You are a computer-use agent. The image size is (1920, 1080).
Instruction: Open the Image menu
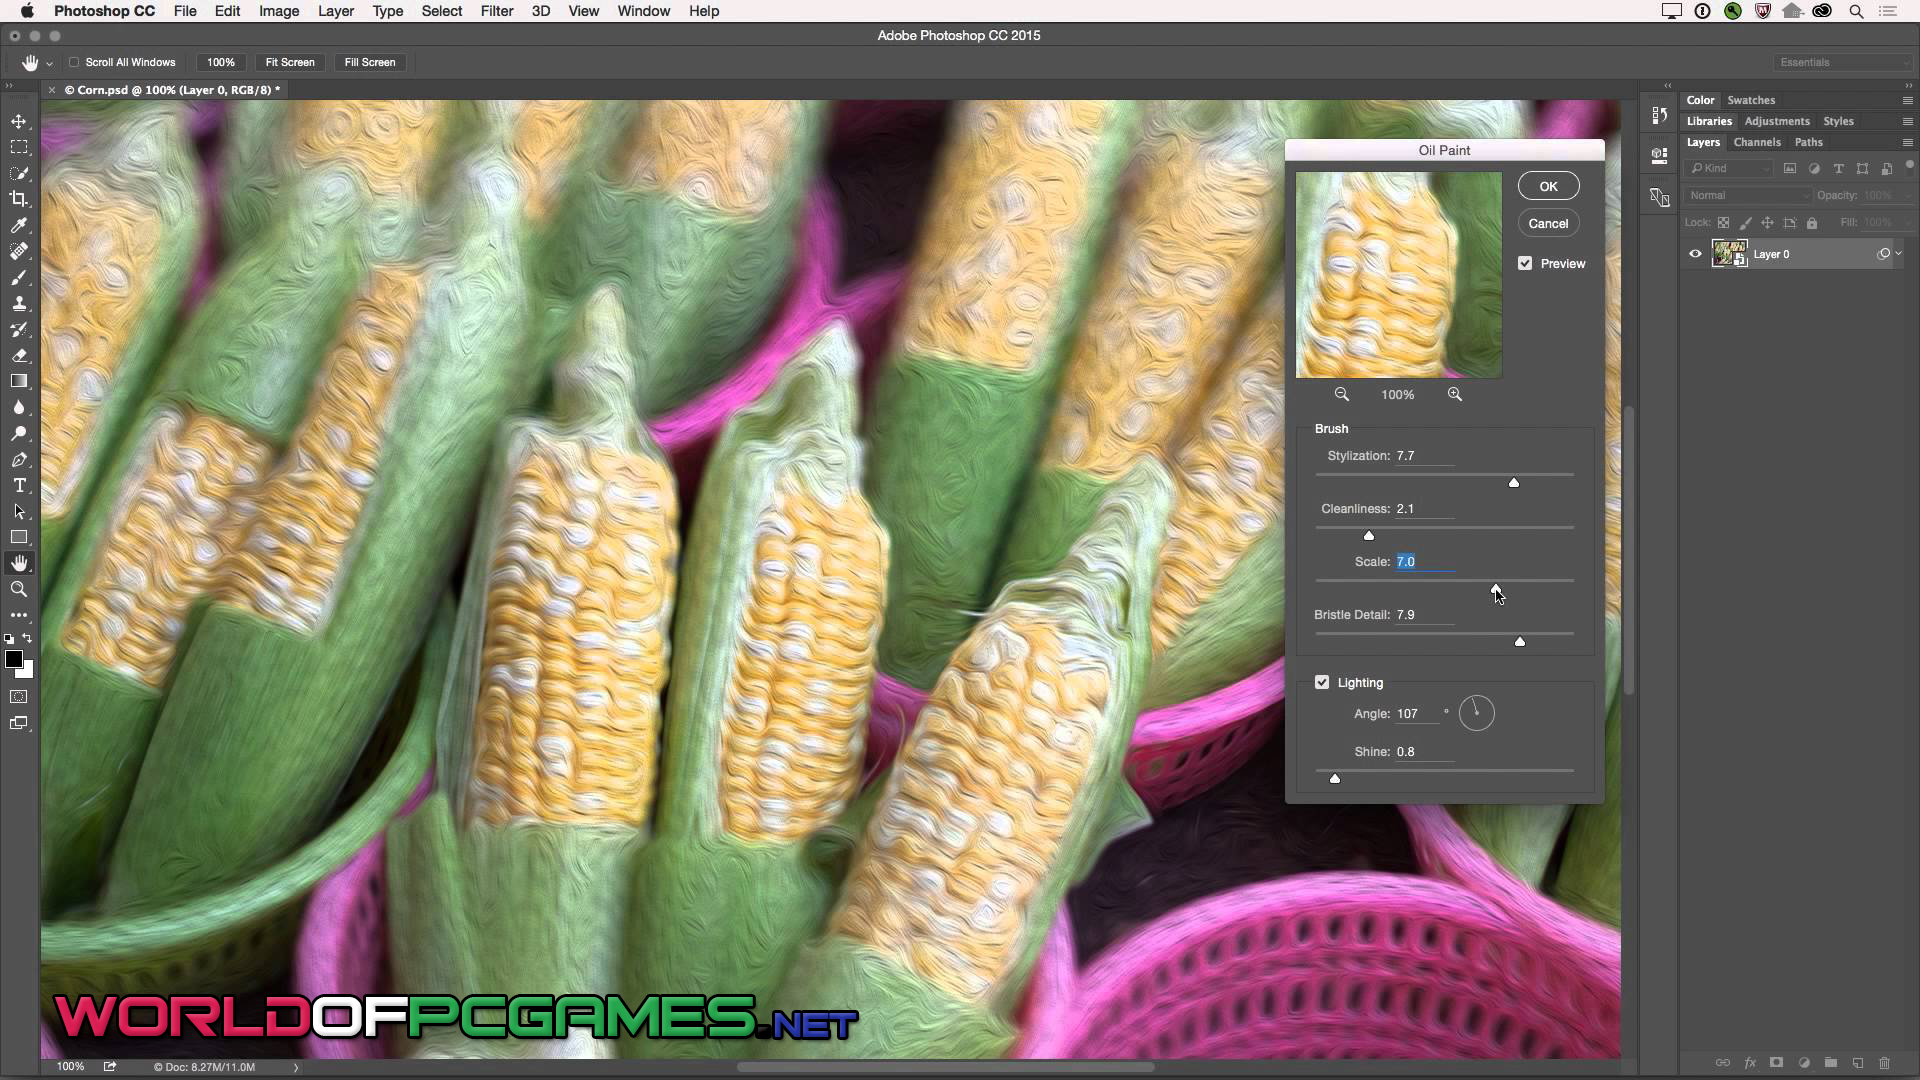coord(279,11)
